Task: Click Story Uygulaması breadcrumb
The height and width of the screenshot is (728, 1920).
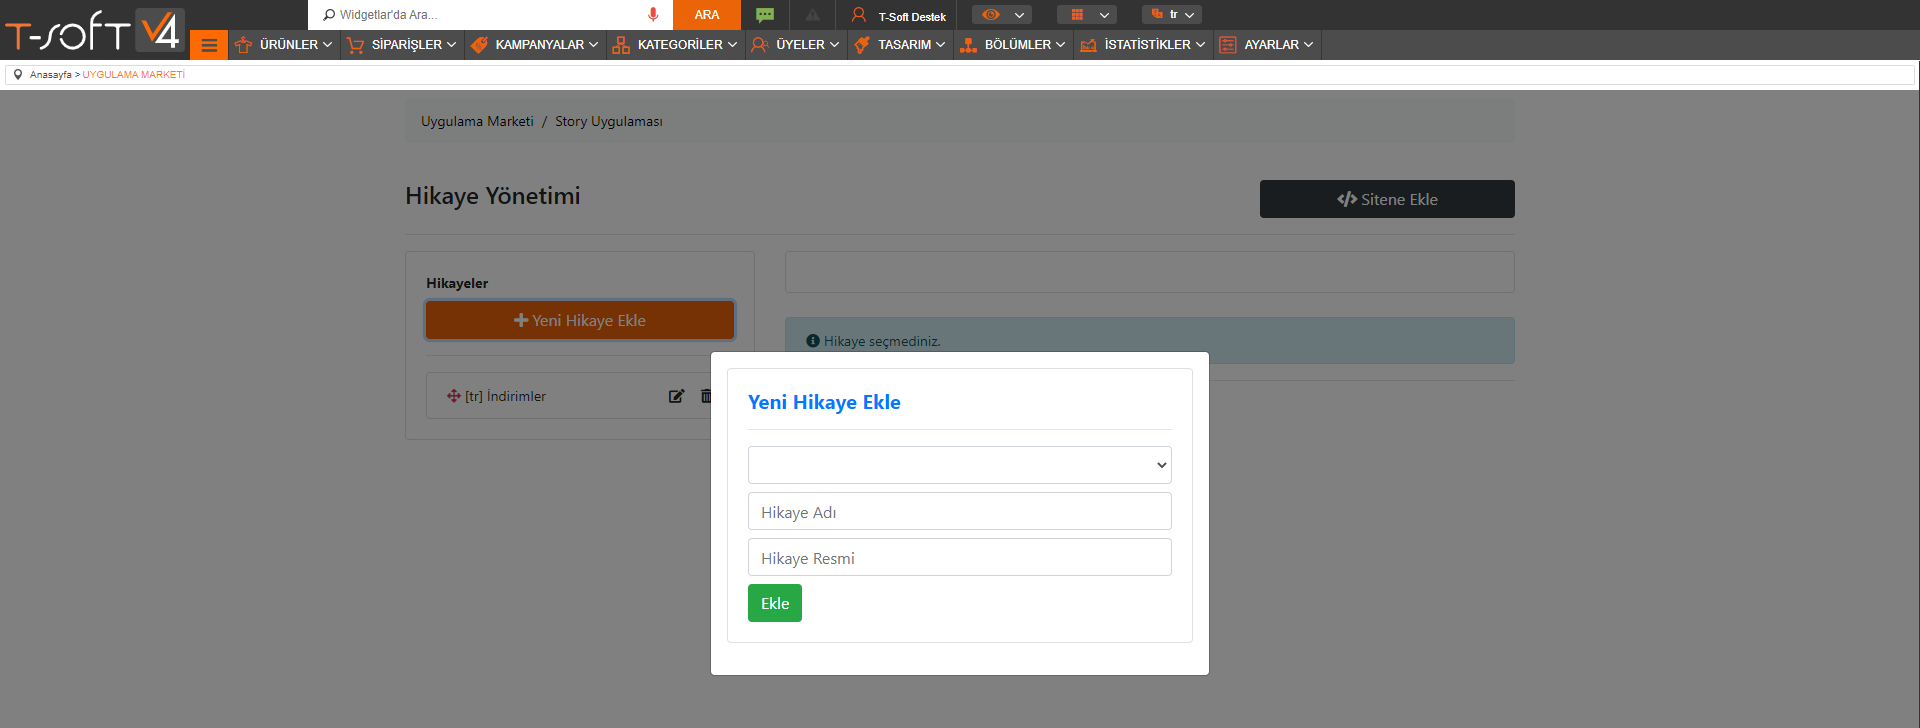Action: pyautogui.click(x=609, y=121)
